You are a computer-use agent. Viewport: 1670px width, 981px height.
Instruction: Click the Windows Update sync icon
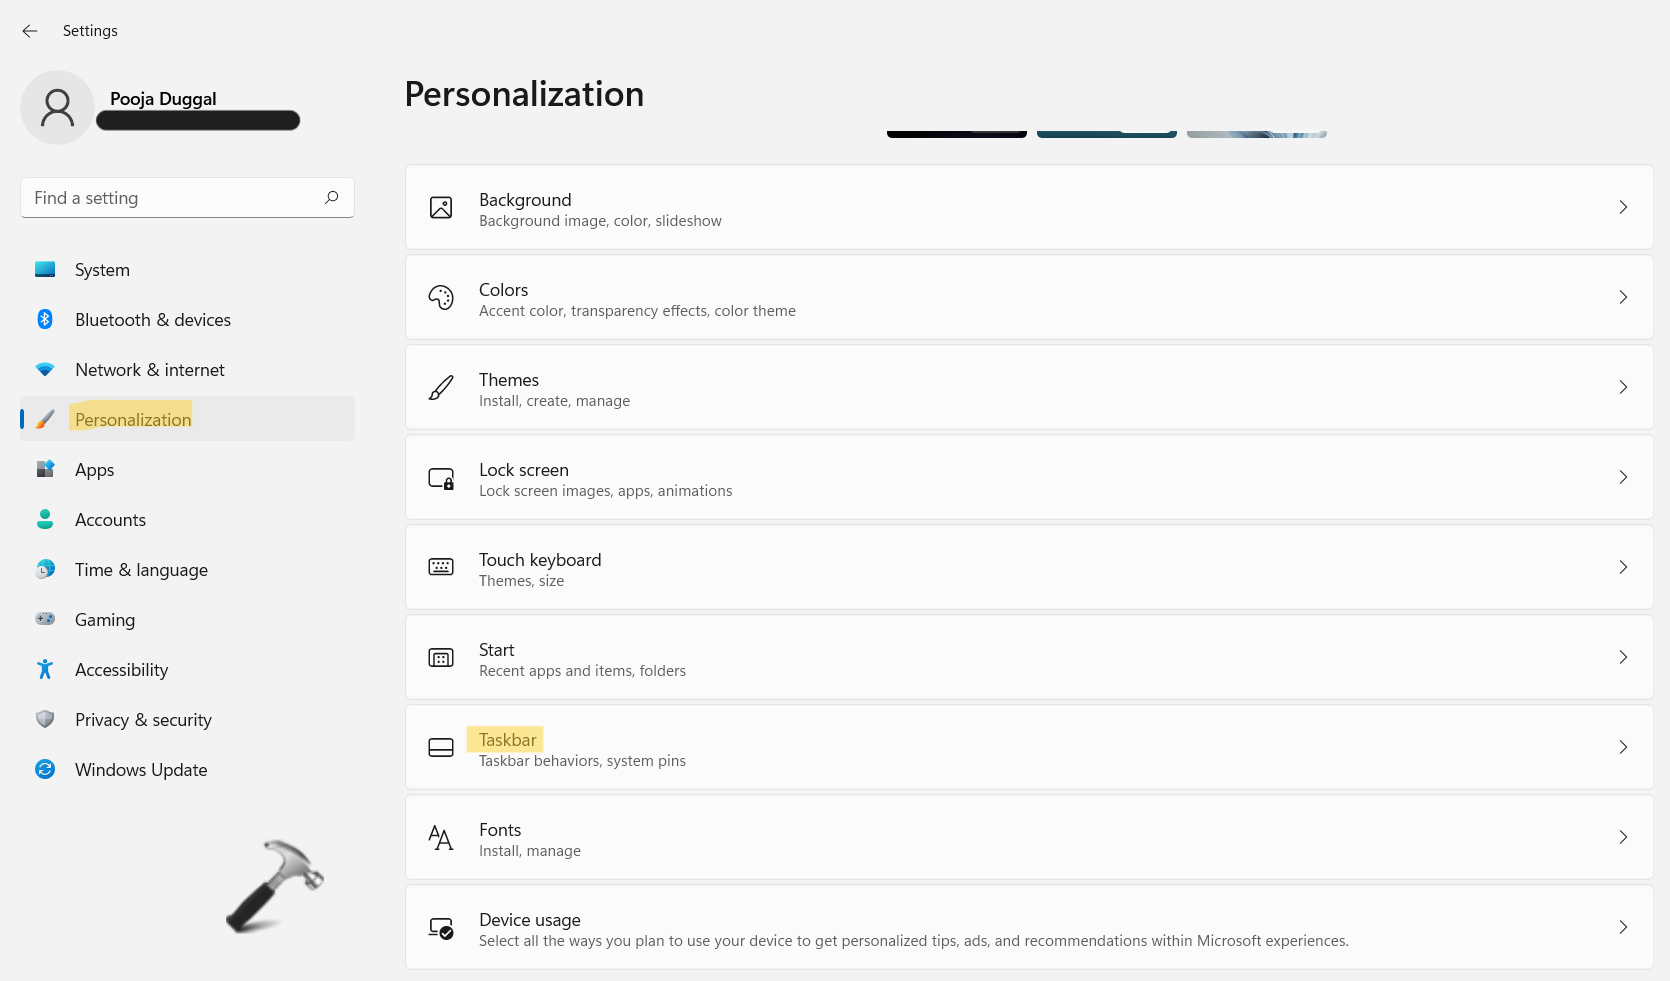tap(45, 769)
